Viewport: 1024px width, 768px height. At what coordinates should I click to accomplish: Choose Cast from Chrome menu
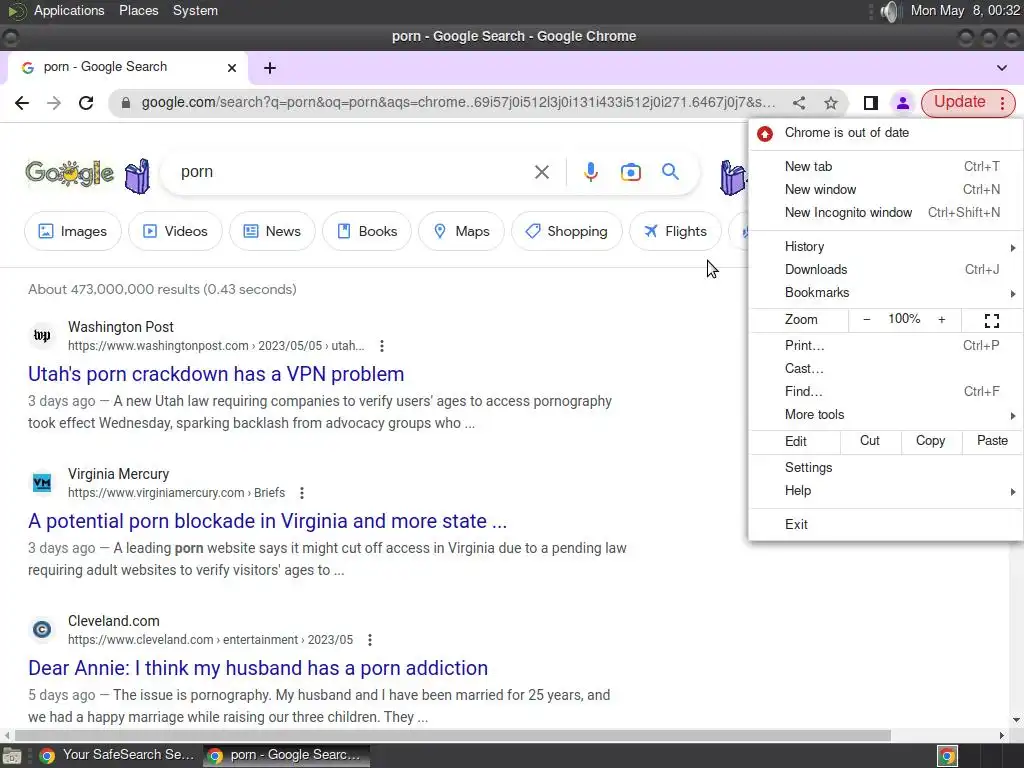(886, 369)
